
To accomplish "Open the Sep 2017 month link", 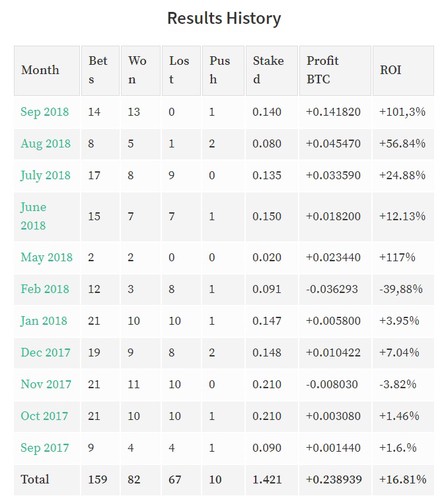I will tap(45, 448).
